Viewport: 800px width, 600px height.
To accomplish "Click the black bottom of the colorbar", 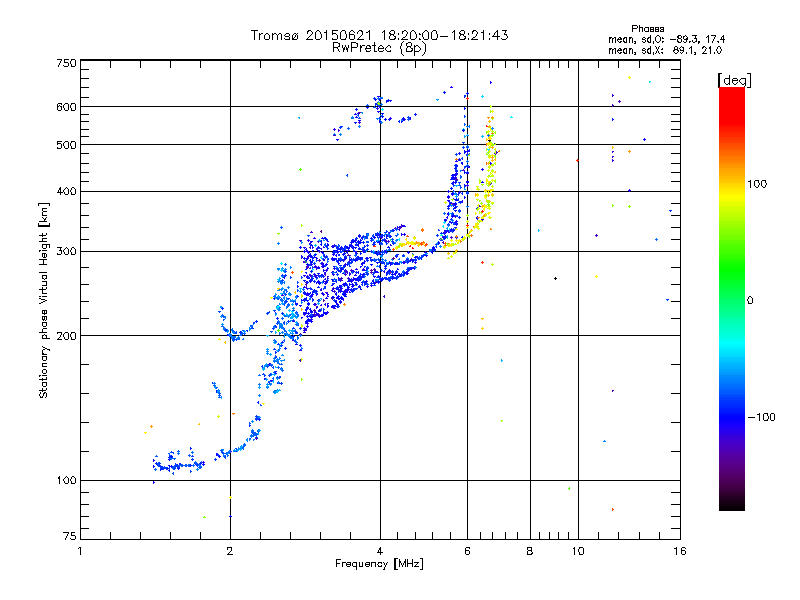I will click(x=732, y=503).
